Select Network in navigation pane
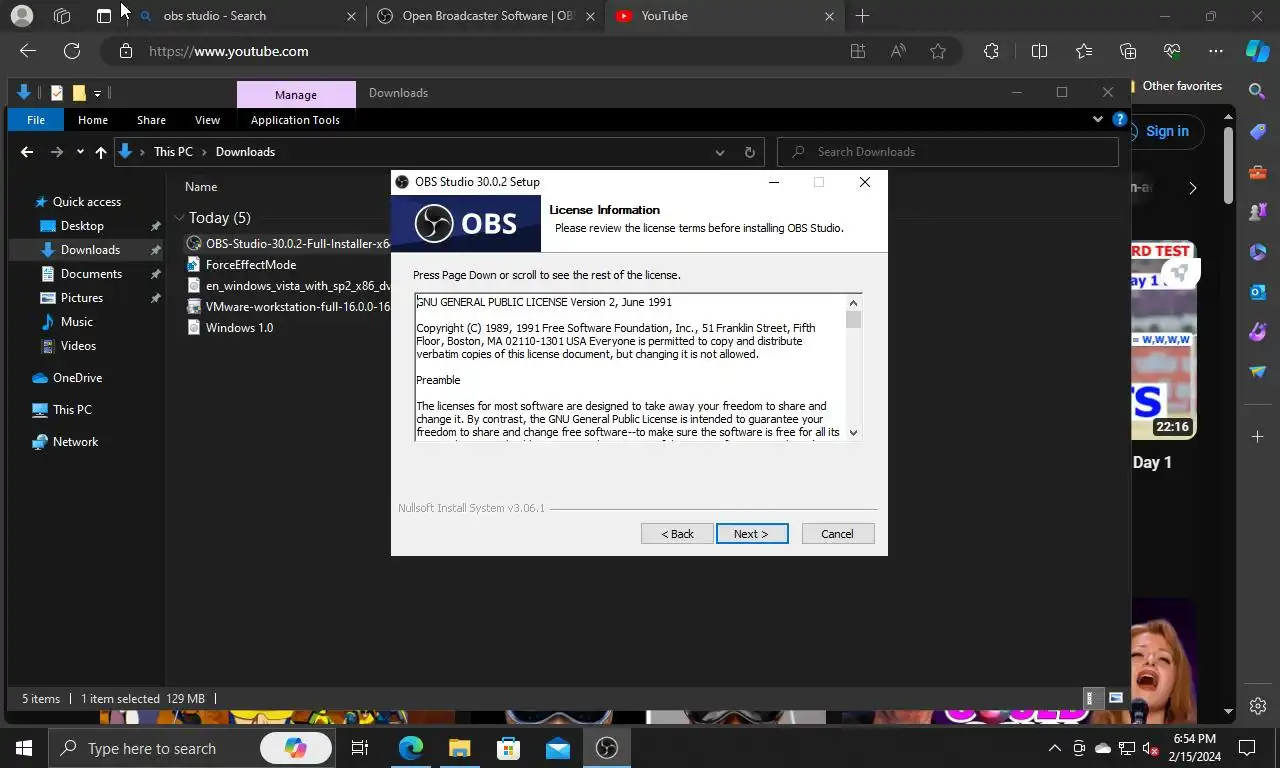The image size is (1280, 768). 75,442
